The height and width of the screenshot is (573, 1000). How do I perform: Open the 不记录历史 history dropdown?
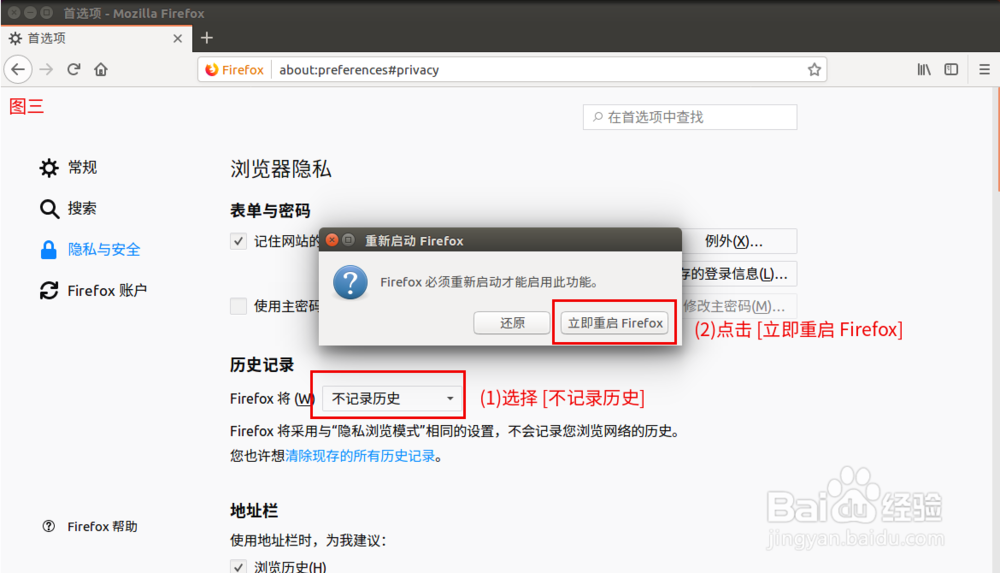click(392, 398)
